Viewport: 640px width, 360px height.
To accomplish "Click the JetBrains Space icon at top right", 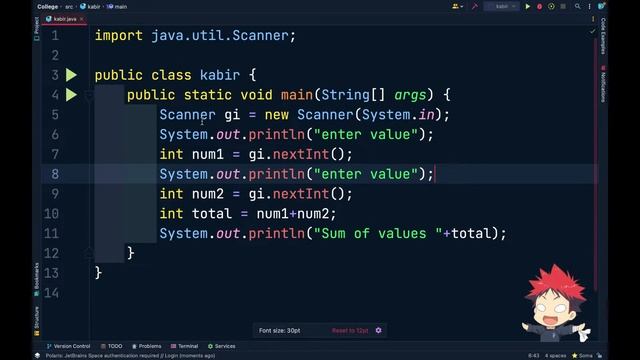I will tap(601, 7).
